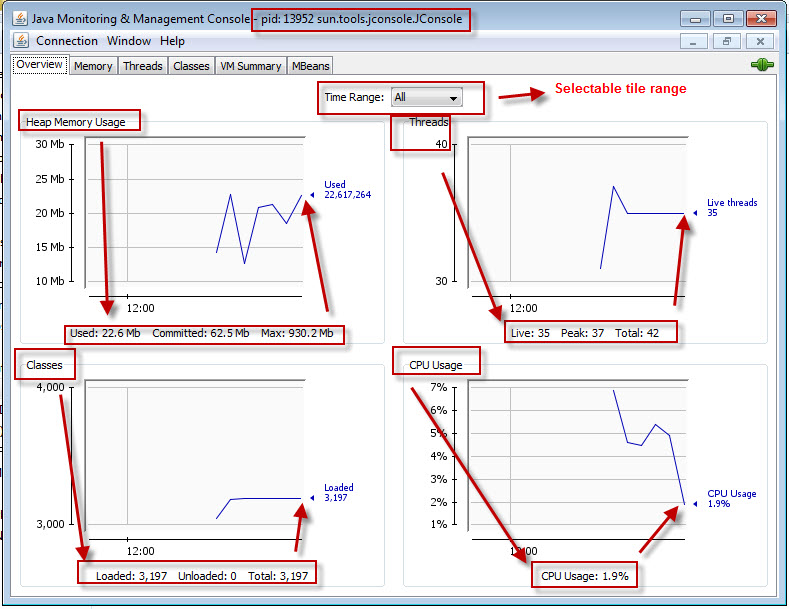This screenshot has height=609, width=789.
Task: Click the 'Heap Memory Usage' panel title
Action: [75, 122]
